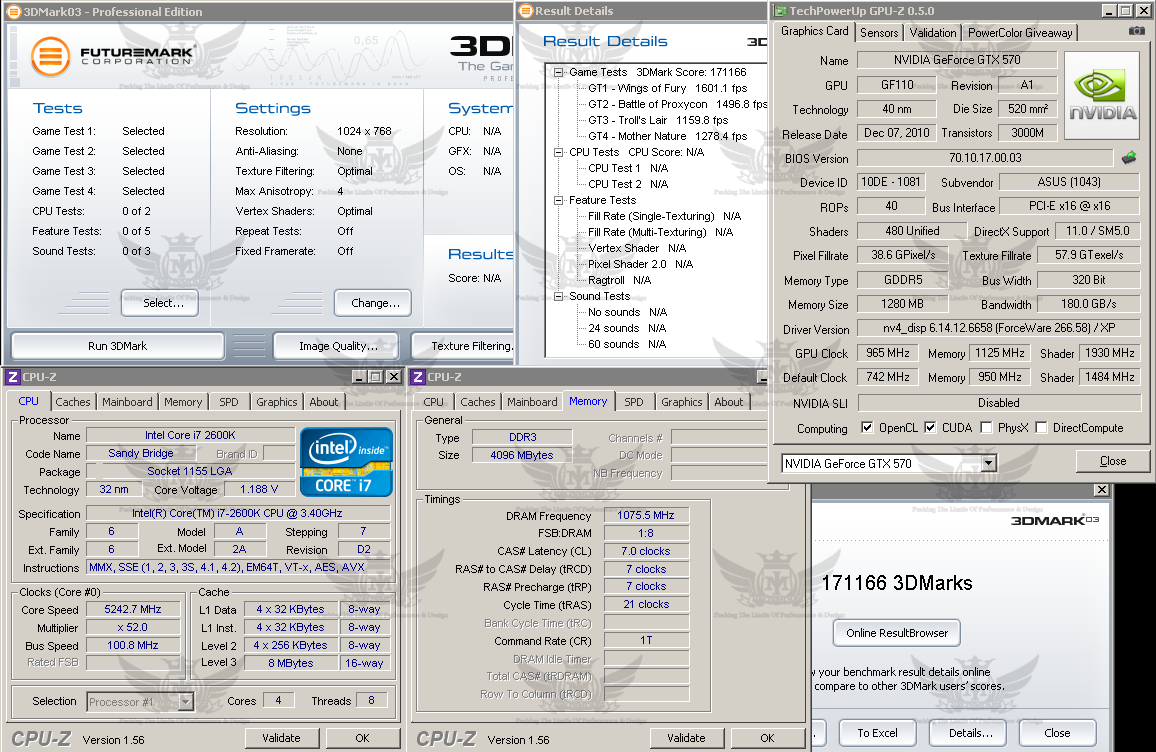Select GT1 - Wings of Fury tree row
This screenshot has height=752, width=1156.
coord(667,88)
